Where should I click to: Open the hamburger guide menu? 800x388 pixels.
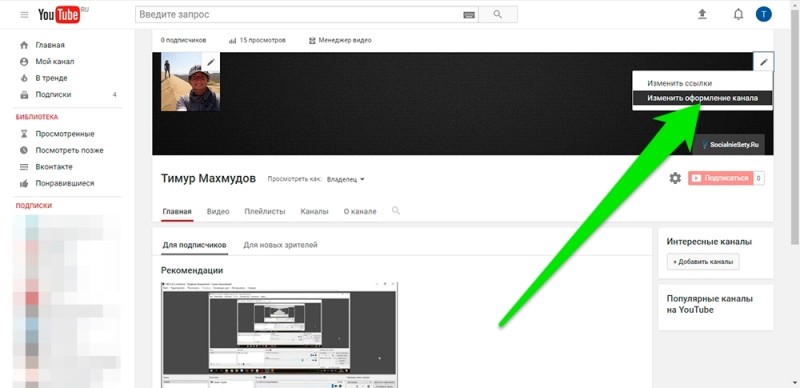pos(24,15)
